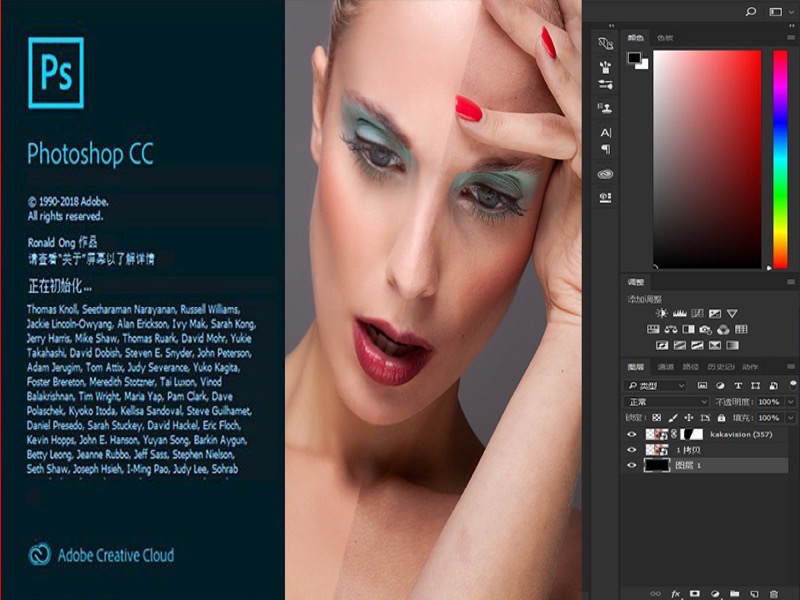Click the fx layer style icon

(x=676, y=593)
